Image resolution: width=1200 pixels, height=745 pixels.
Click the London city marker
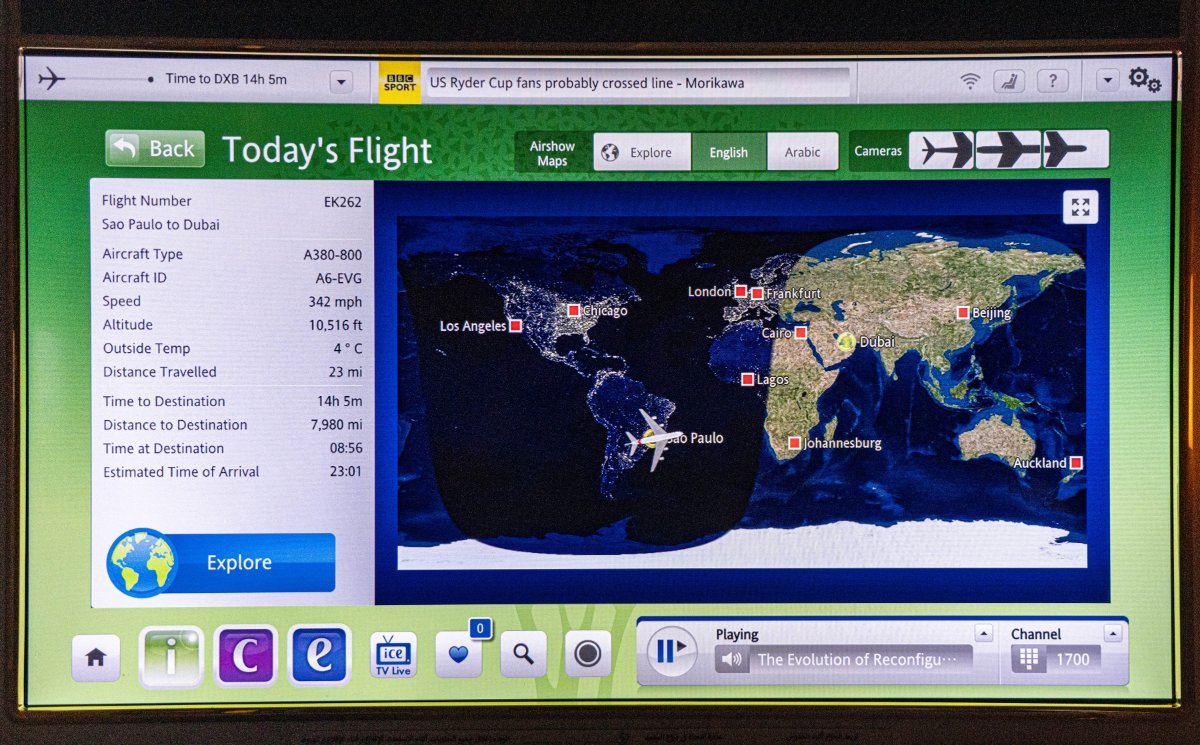[x=740, y=291]
